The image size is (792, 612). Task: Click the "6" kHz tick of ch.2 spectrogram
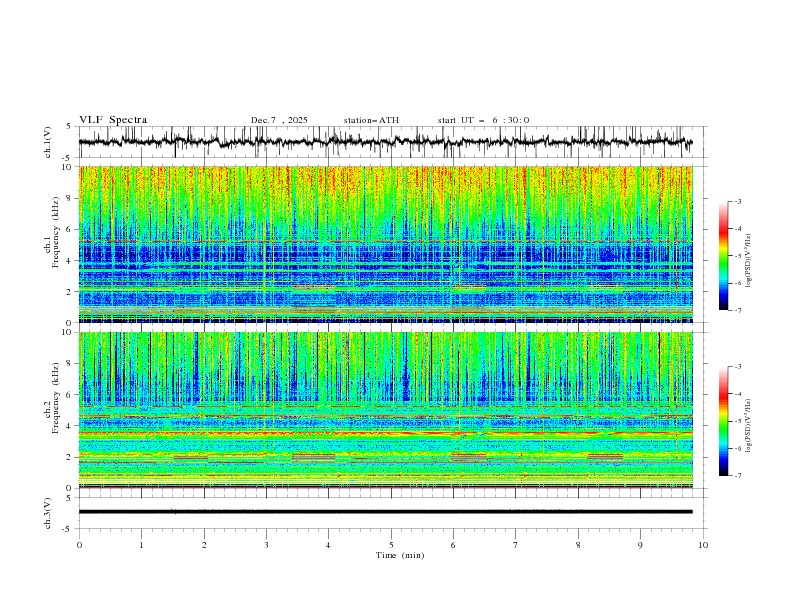(x=71, y=395)
